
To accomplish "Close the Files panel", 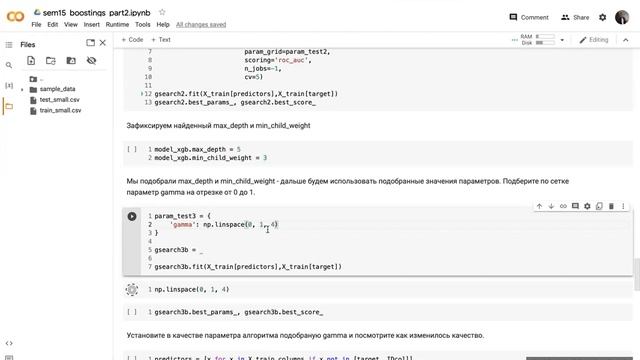I will 103,42.
